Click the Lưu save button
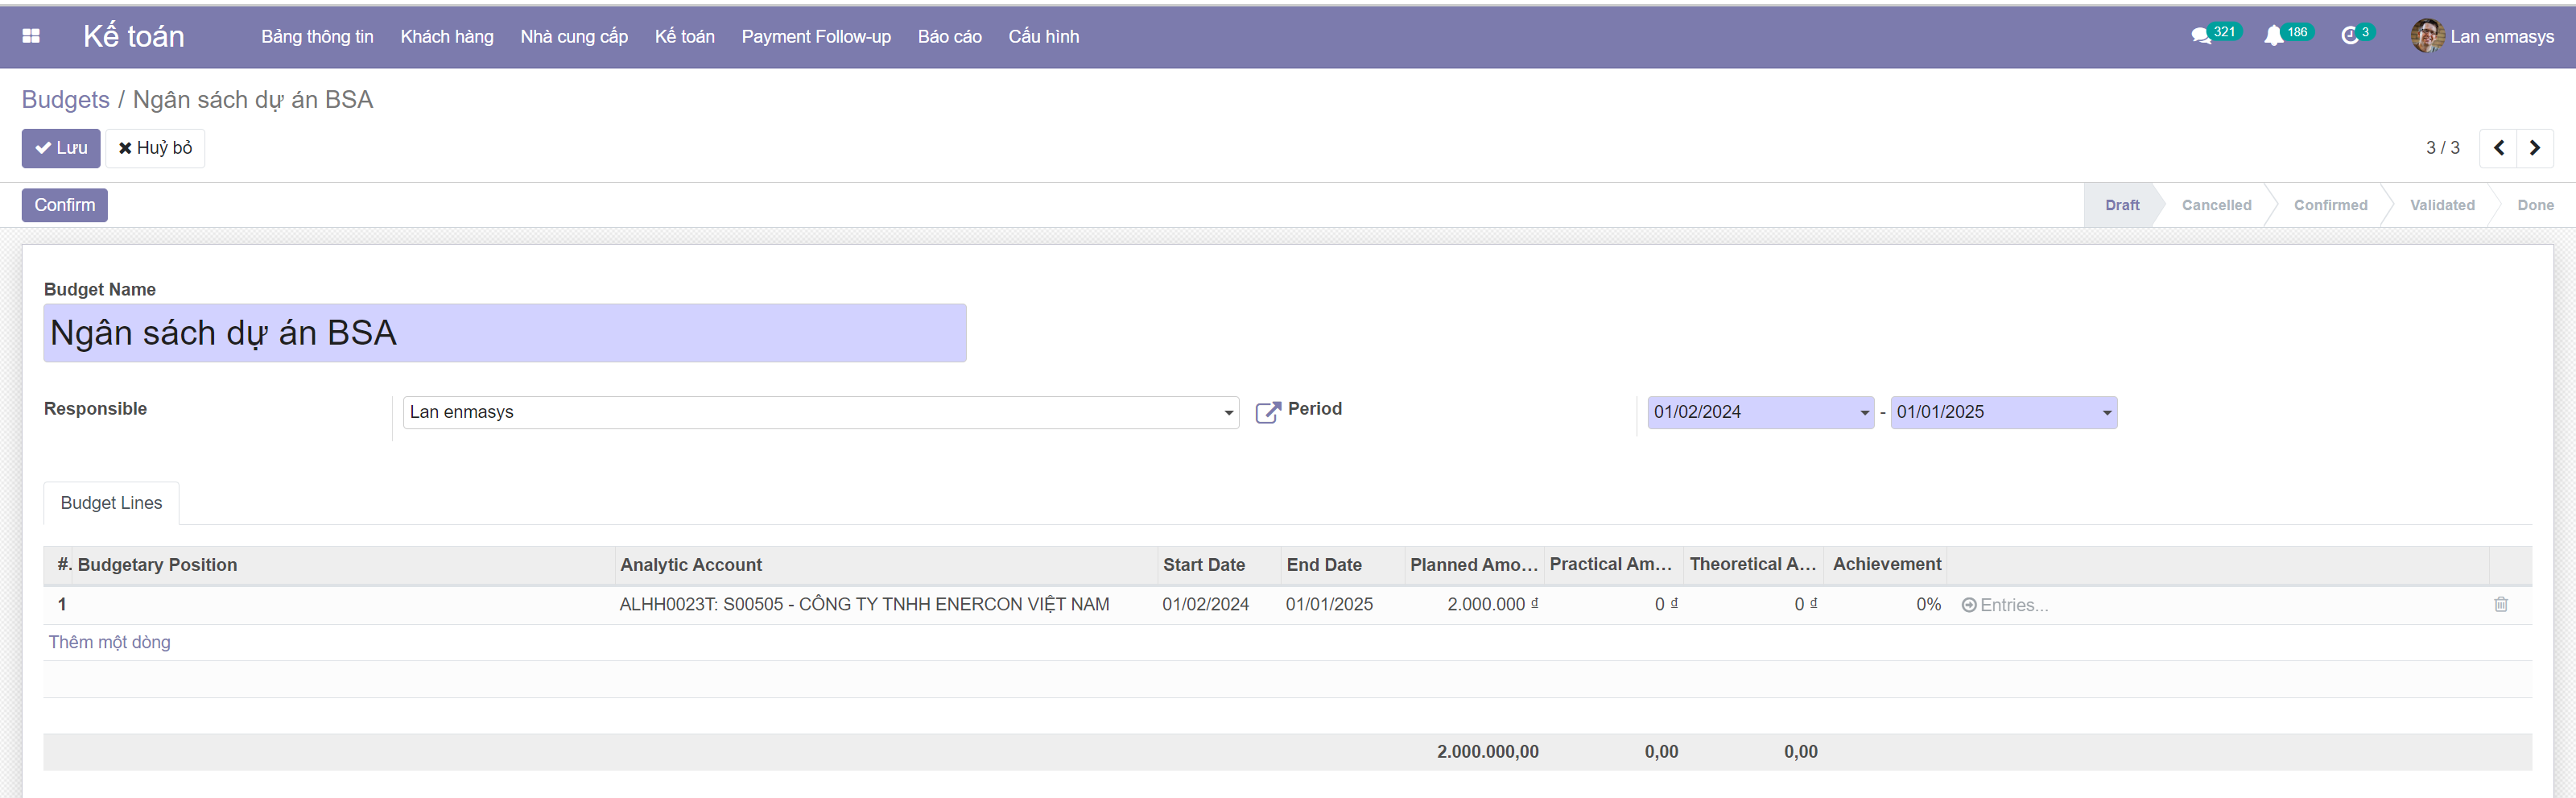 61,148
